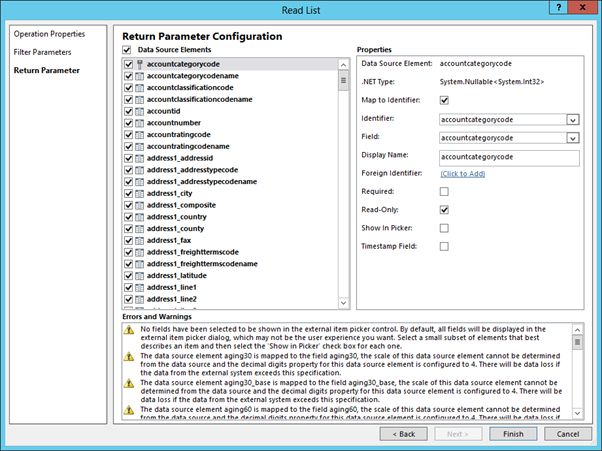Click field icon beside accountclassificationcode
The height and width of the screenshot is (451, 602).
tap(140, 88)
